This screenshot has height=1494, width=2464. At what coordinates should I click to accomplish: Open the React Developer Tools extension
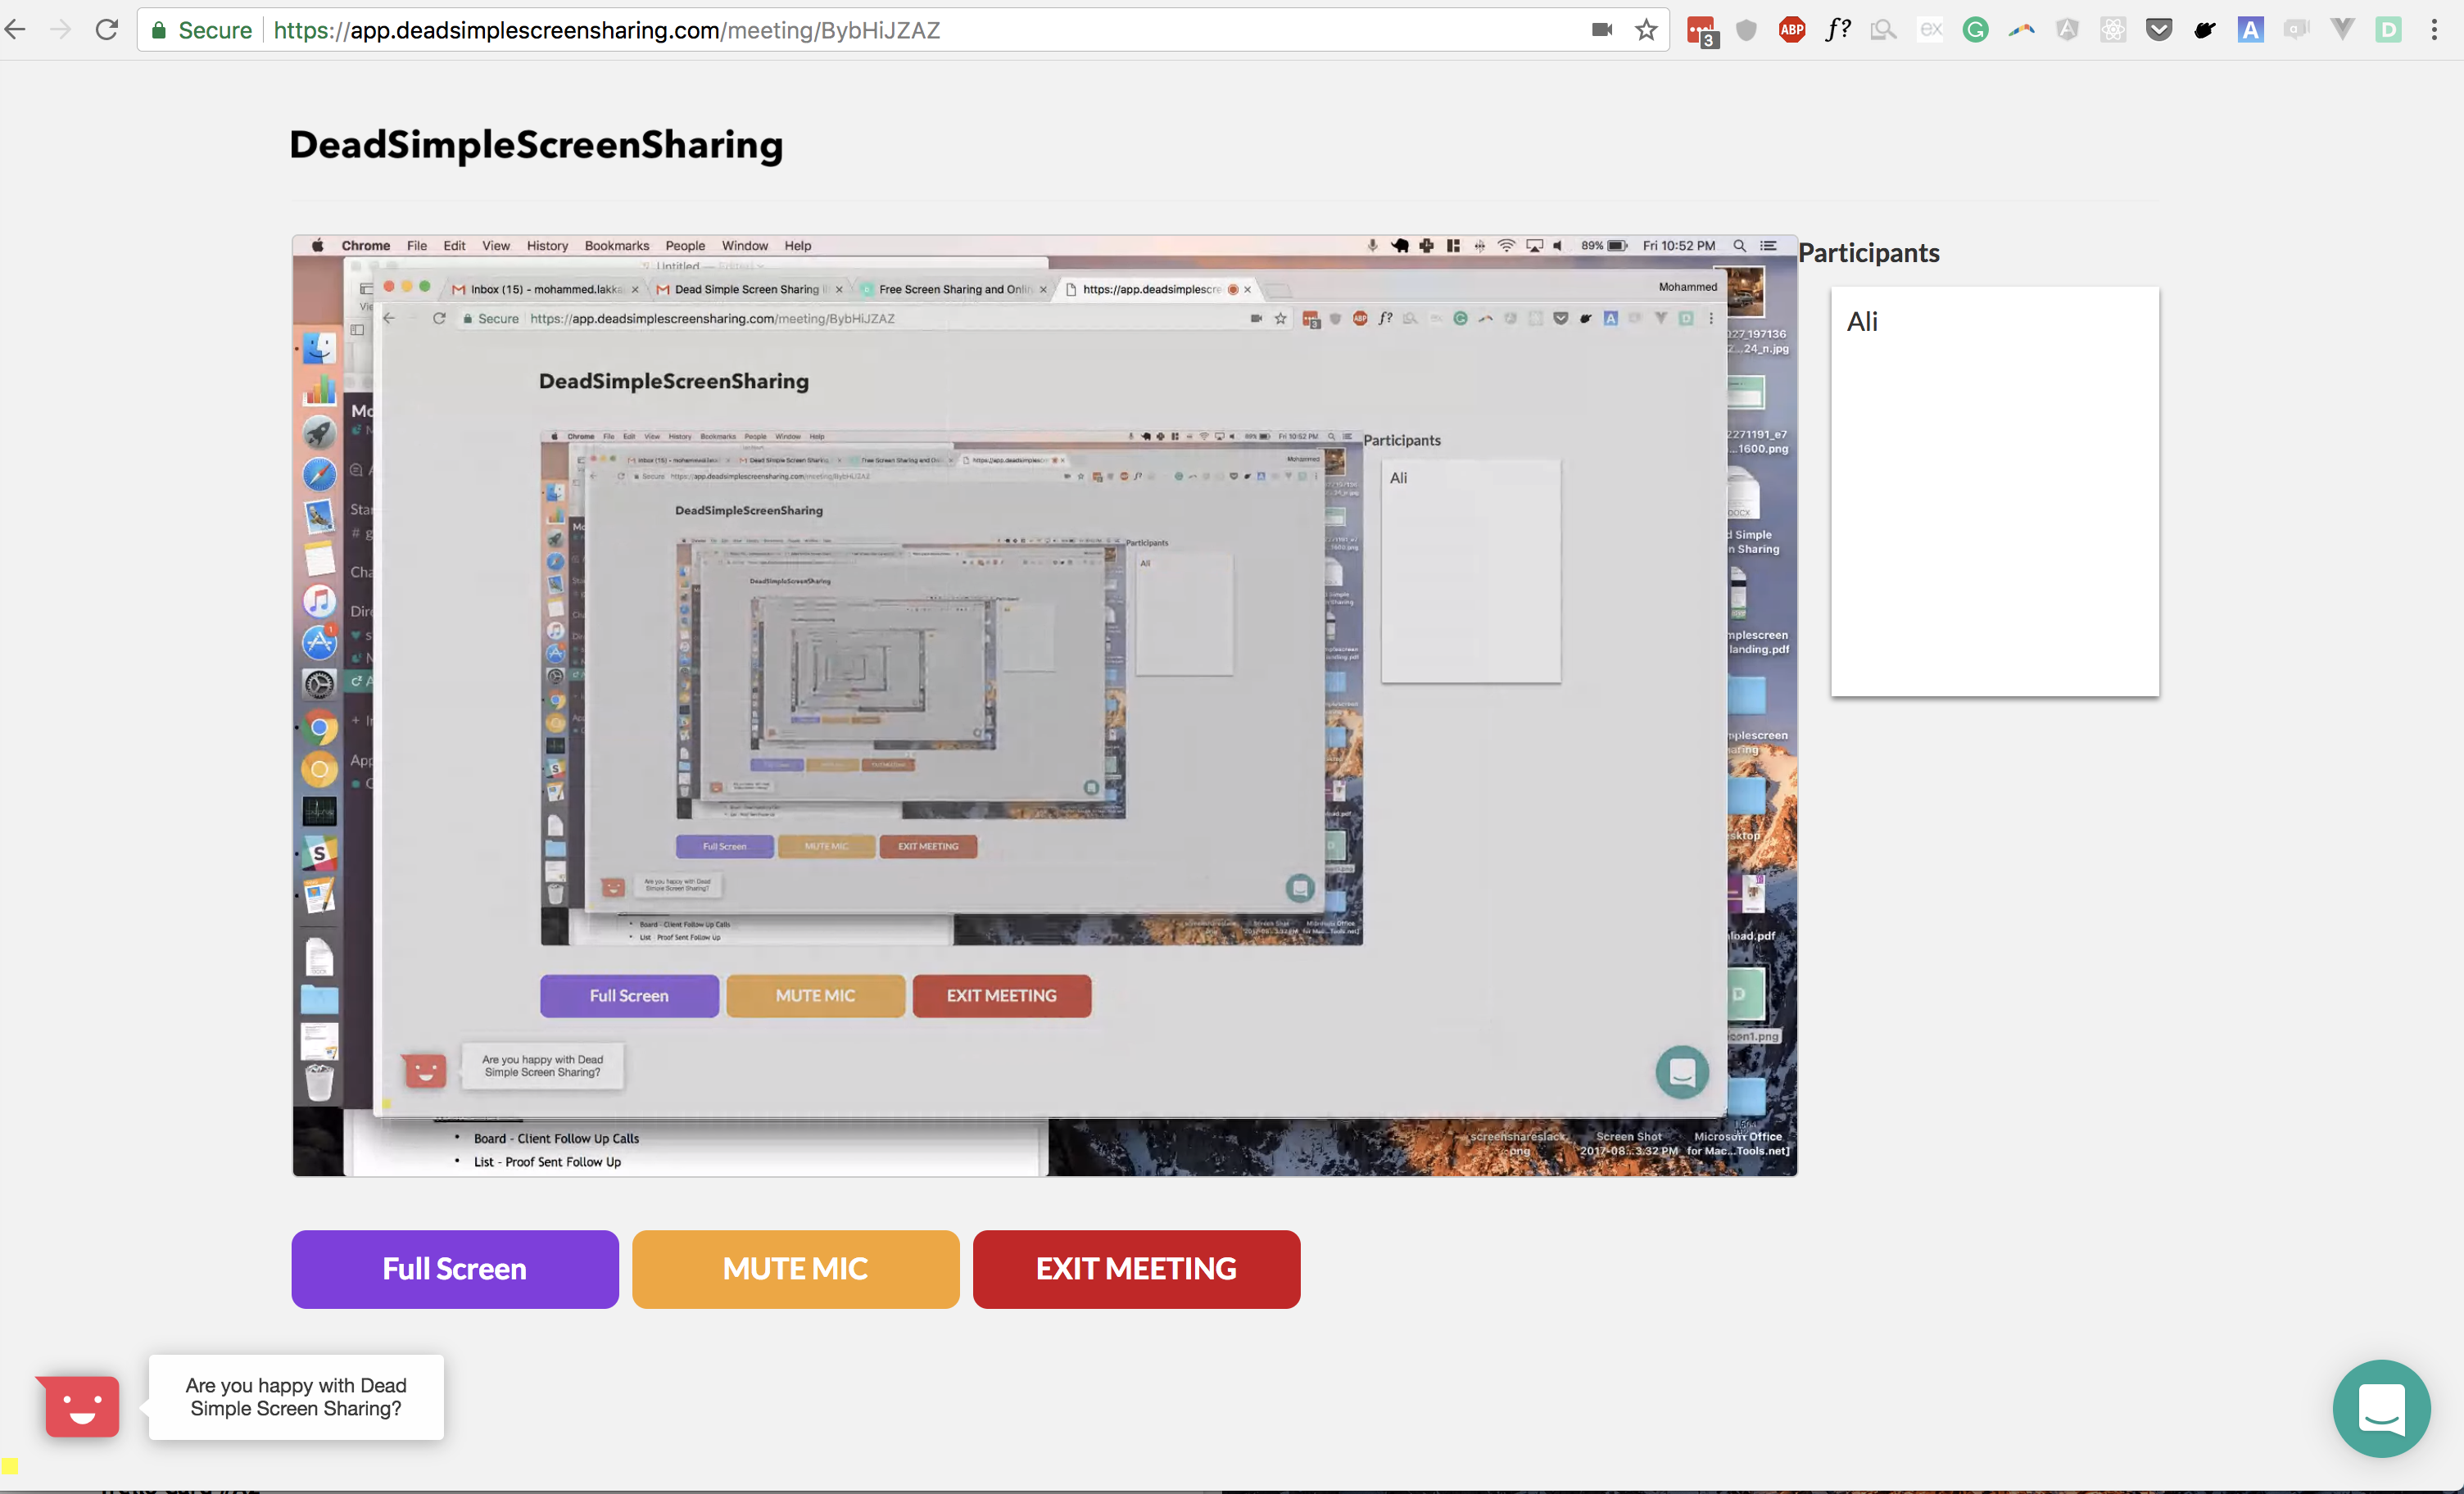(2114, 30)
